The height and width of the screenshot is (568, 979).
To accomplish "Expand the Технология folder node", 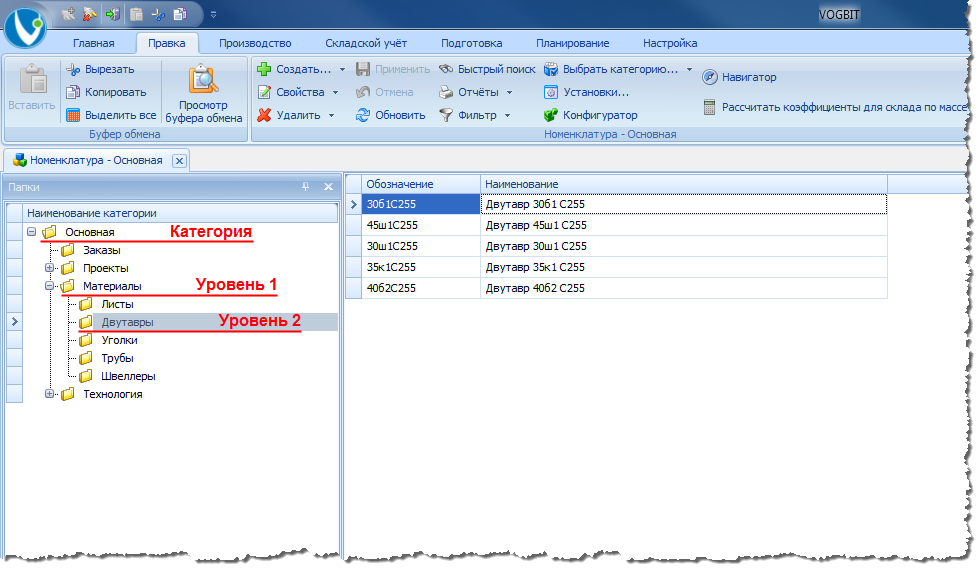I will [49, 394].
